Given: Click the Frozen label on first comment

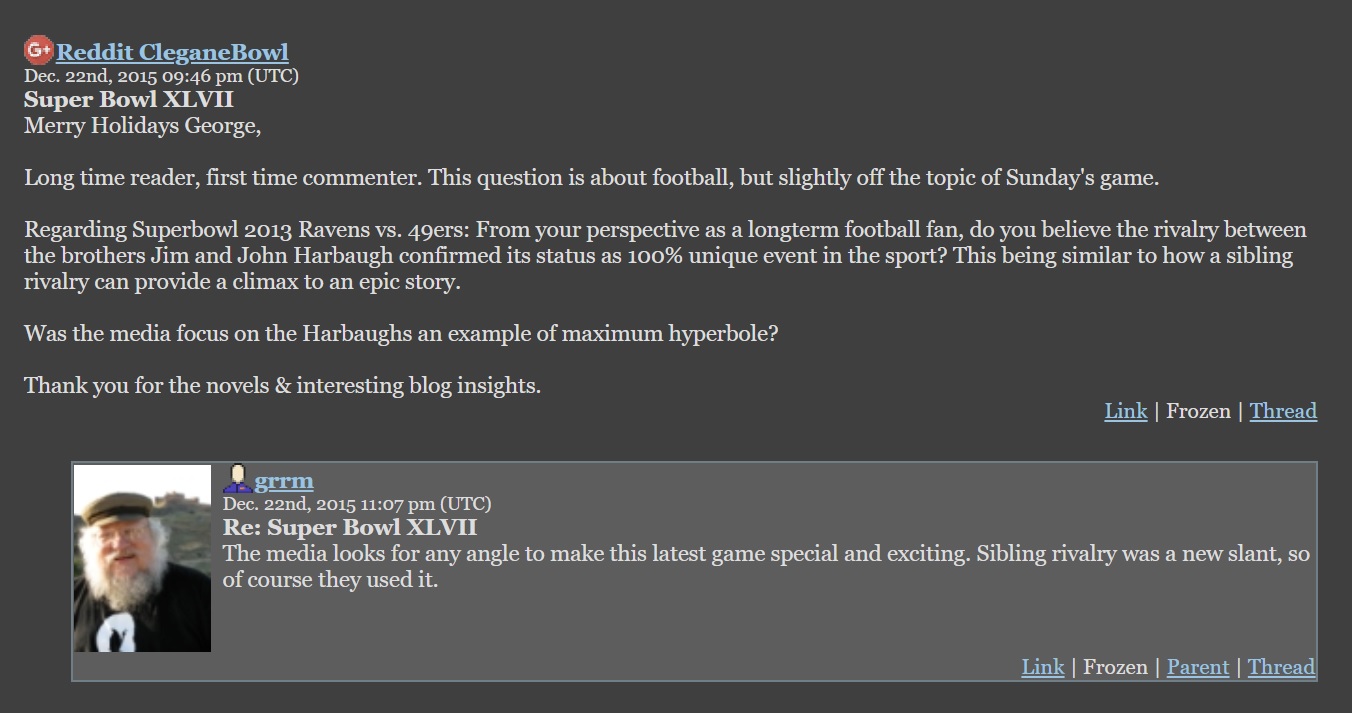Looking at the screenshot, I should tap(1198, 411).
